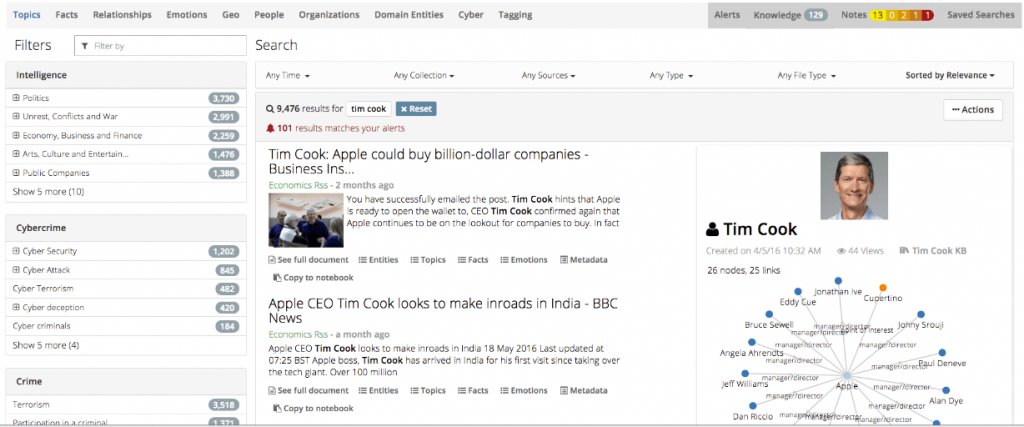Viewport: 1024px width, 427px height.
Task: Expand Unrest, Conflicts and War filter
Action: pyautogui.click(x=17, y=117)
